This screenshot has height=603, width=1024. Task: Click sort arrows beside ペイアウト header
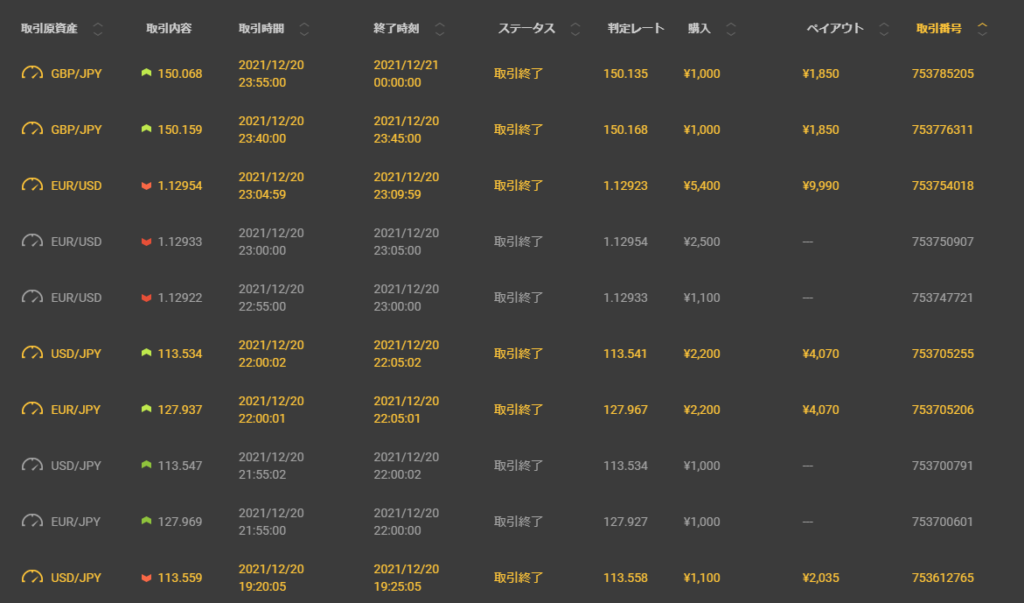click(x=883, y=29)
